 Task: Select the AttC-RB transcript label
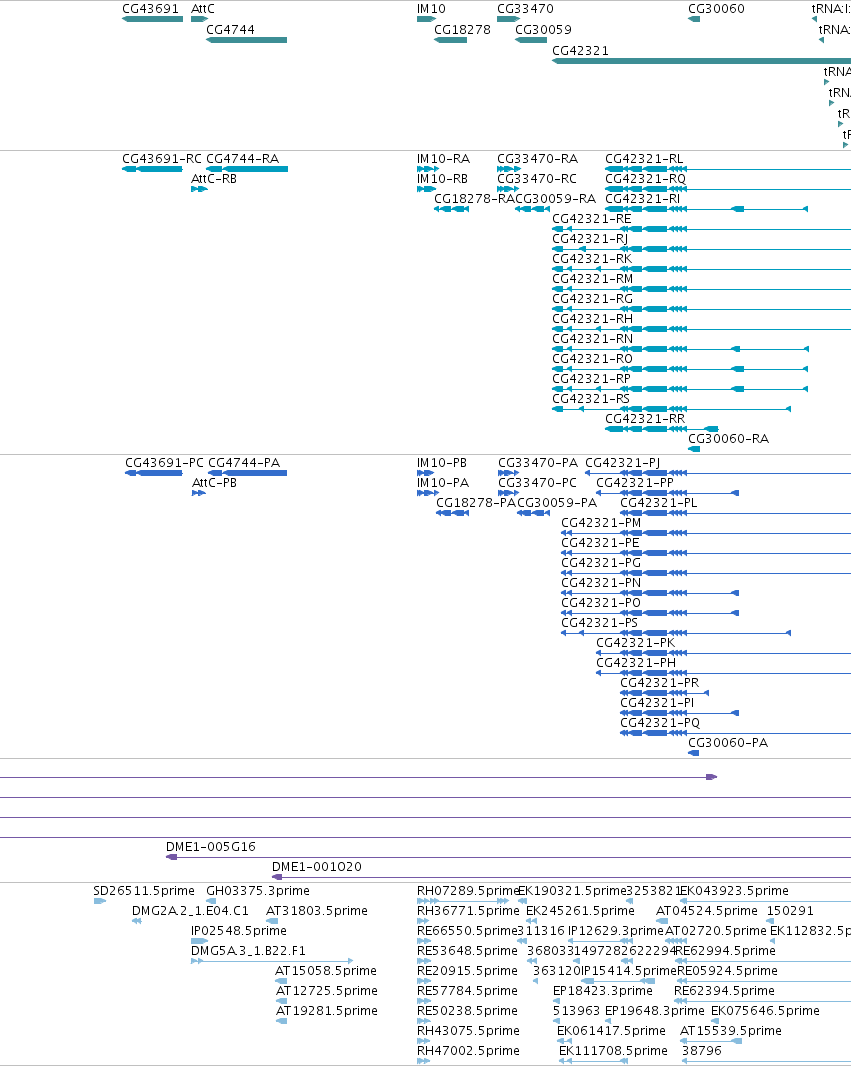(214, 179)
